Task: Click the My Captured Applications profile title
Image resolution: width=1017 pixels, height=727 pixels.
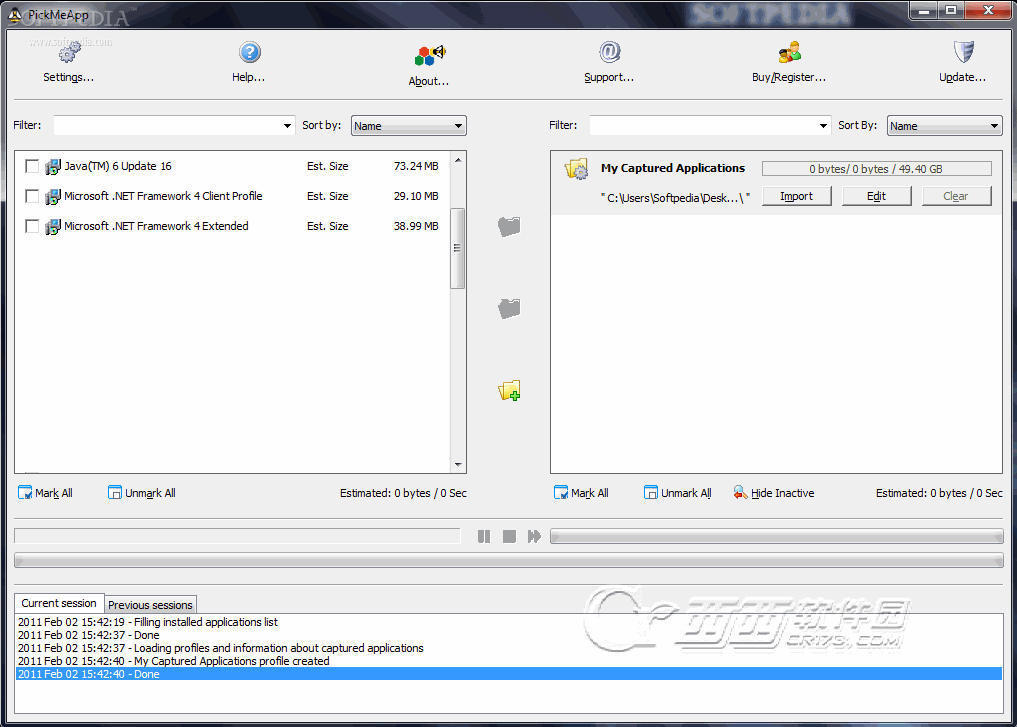Action: 673,168
